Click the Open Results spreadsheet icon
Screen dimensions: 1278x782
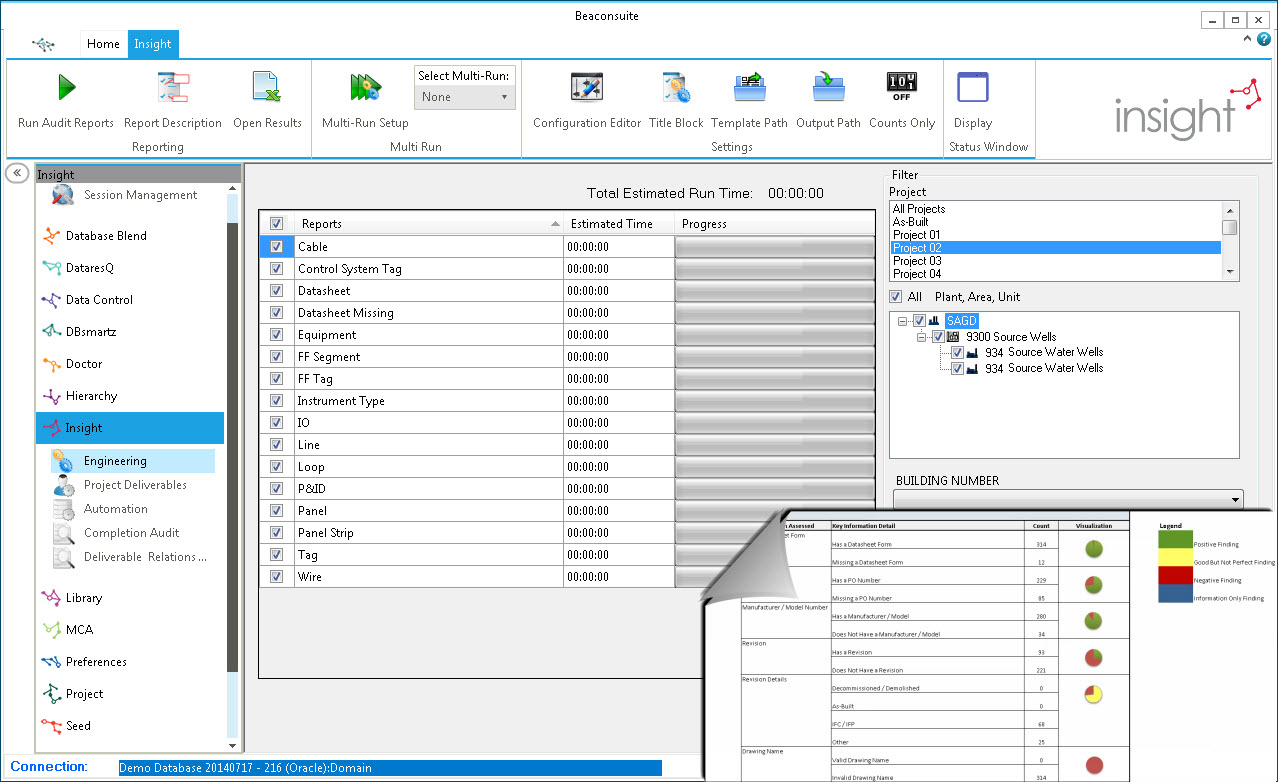(267, 88)
